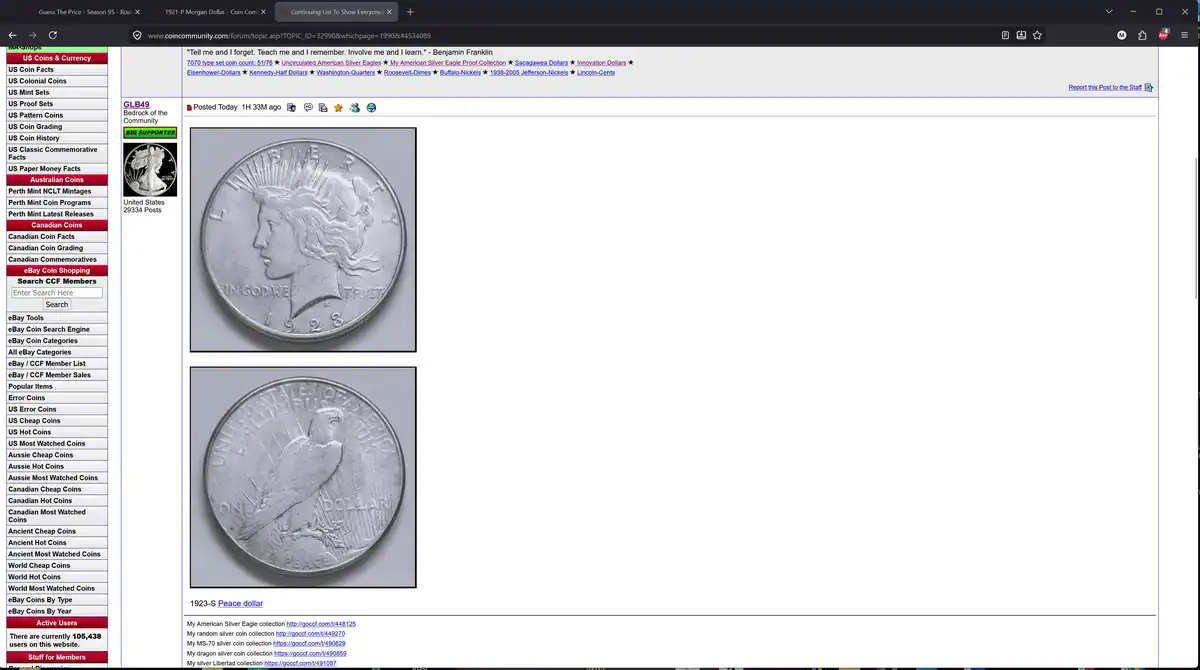The width and height of the screenshot is (1200, 670).
Task: Go back using the browser back arrow
Action: (12, 35)
